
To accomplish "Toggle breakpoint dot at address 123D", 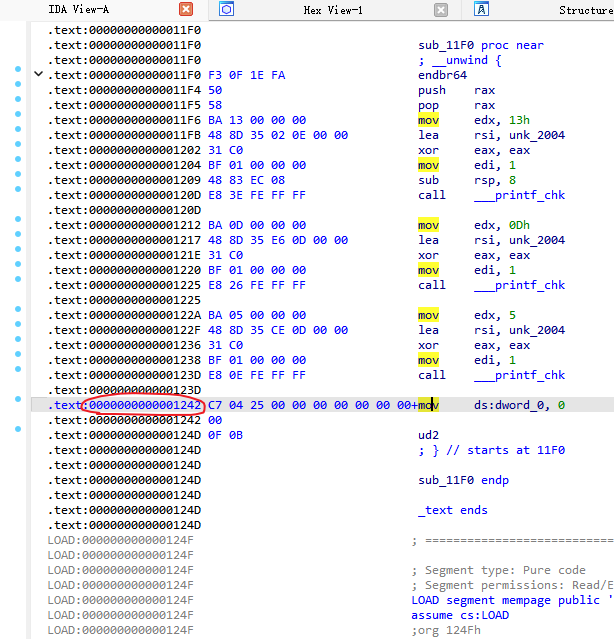I will pyautogui.click(x=18, y=369).
